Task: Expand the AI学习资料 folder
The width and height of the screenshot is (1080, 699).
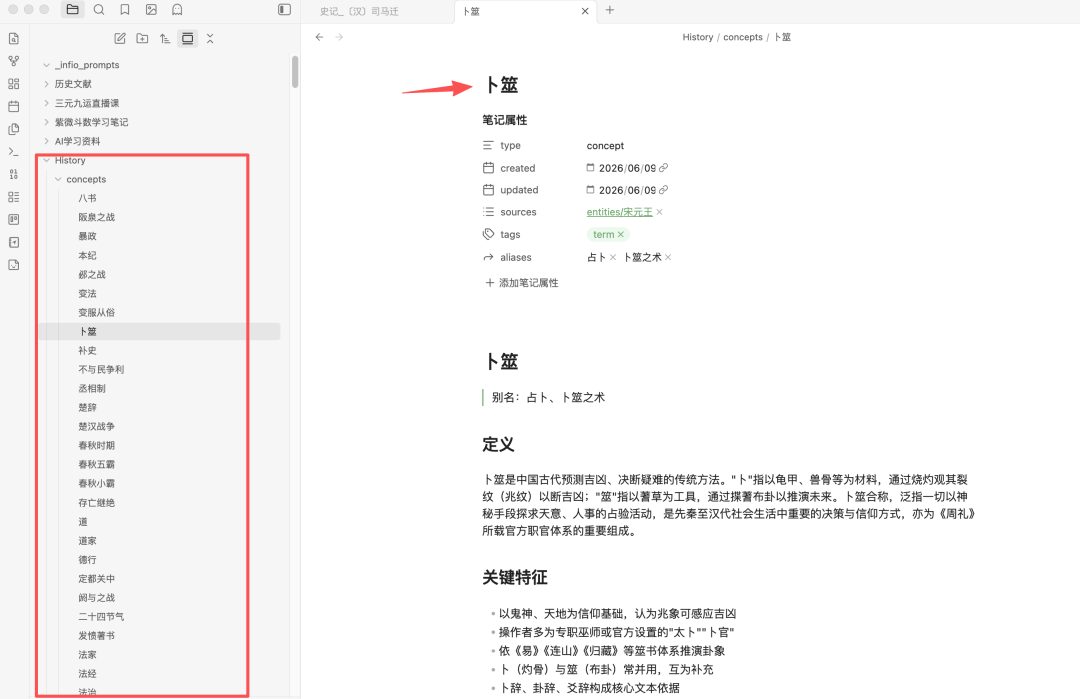Action: tap(46, 141)
